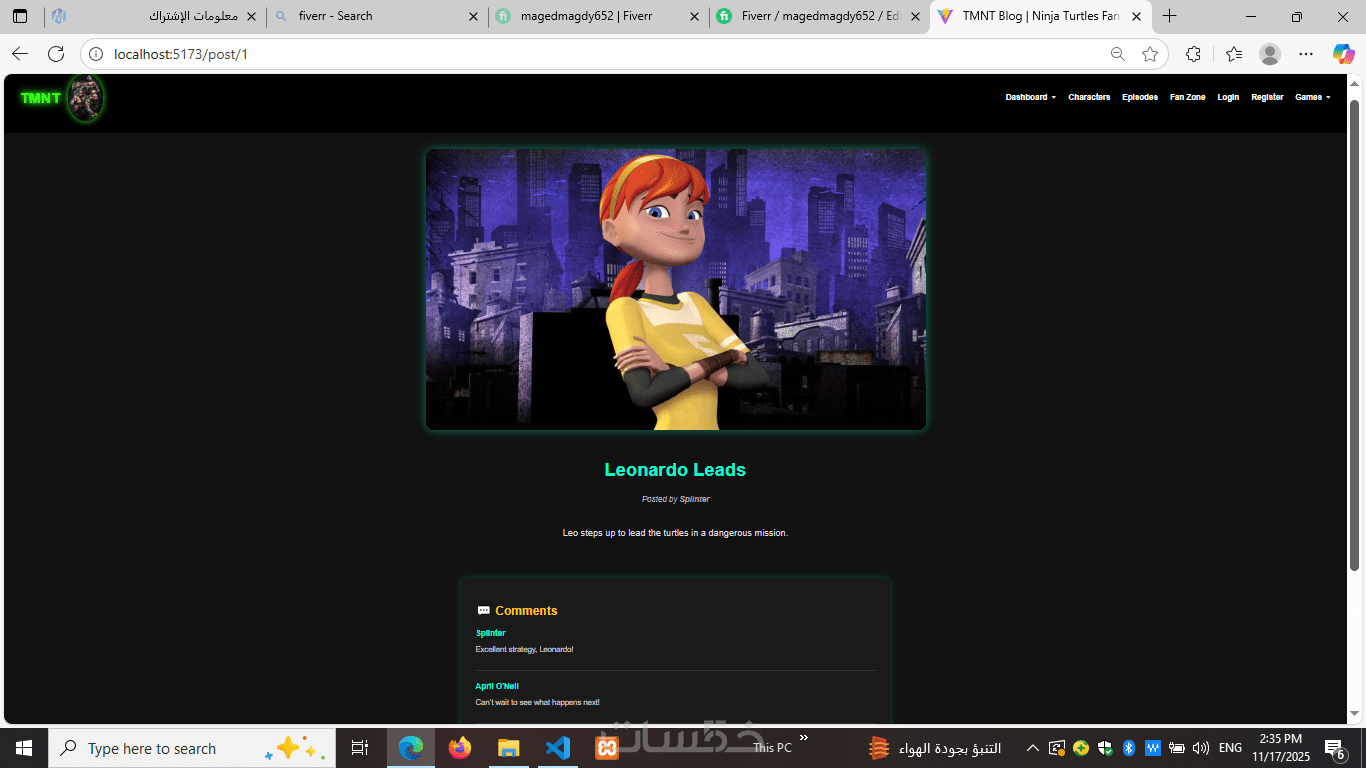
Task: Expand the Games dropdown menu
Action: tap(1313, 98)
